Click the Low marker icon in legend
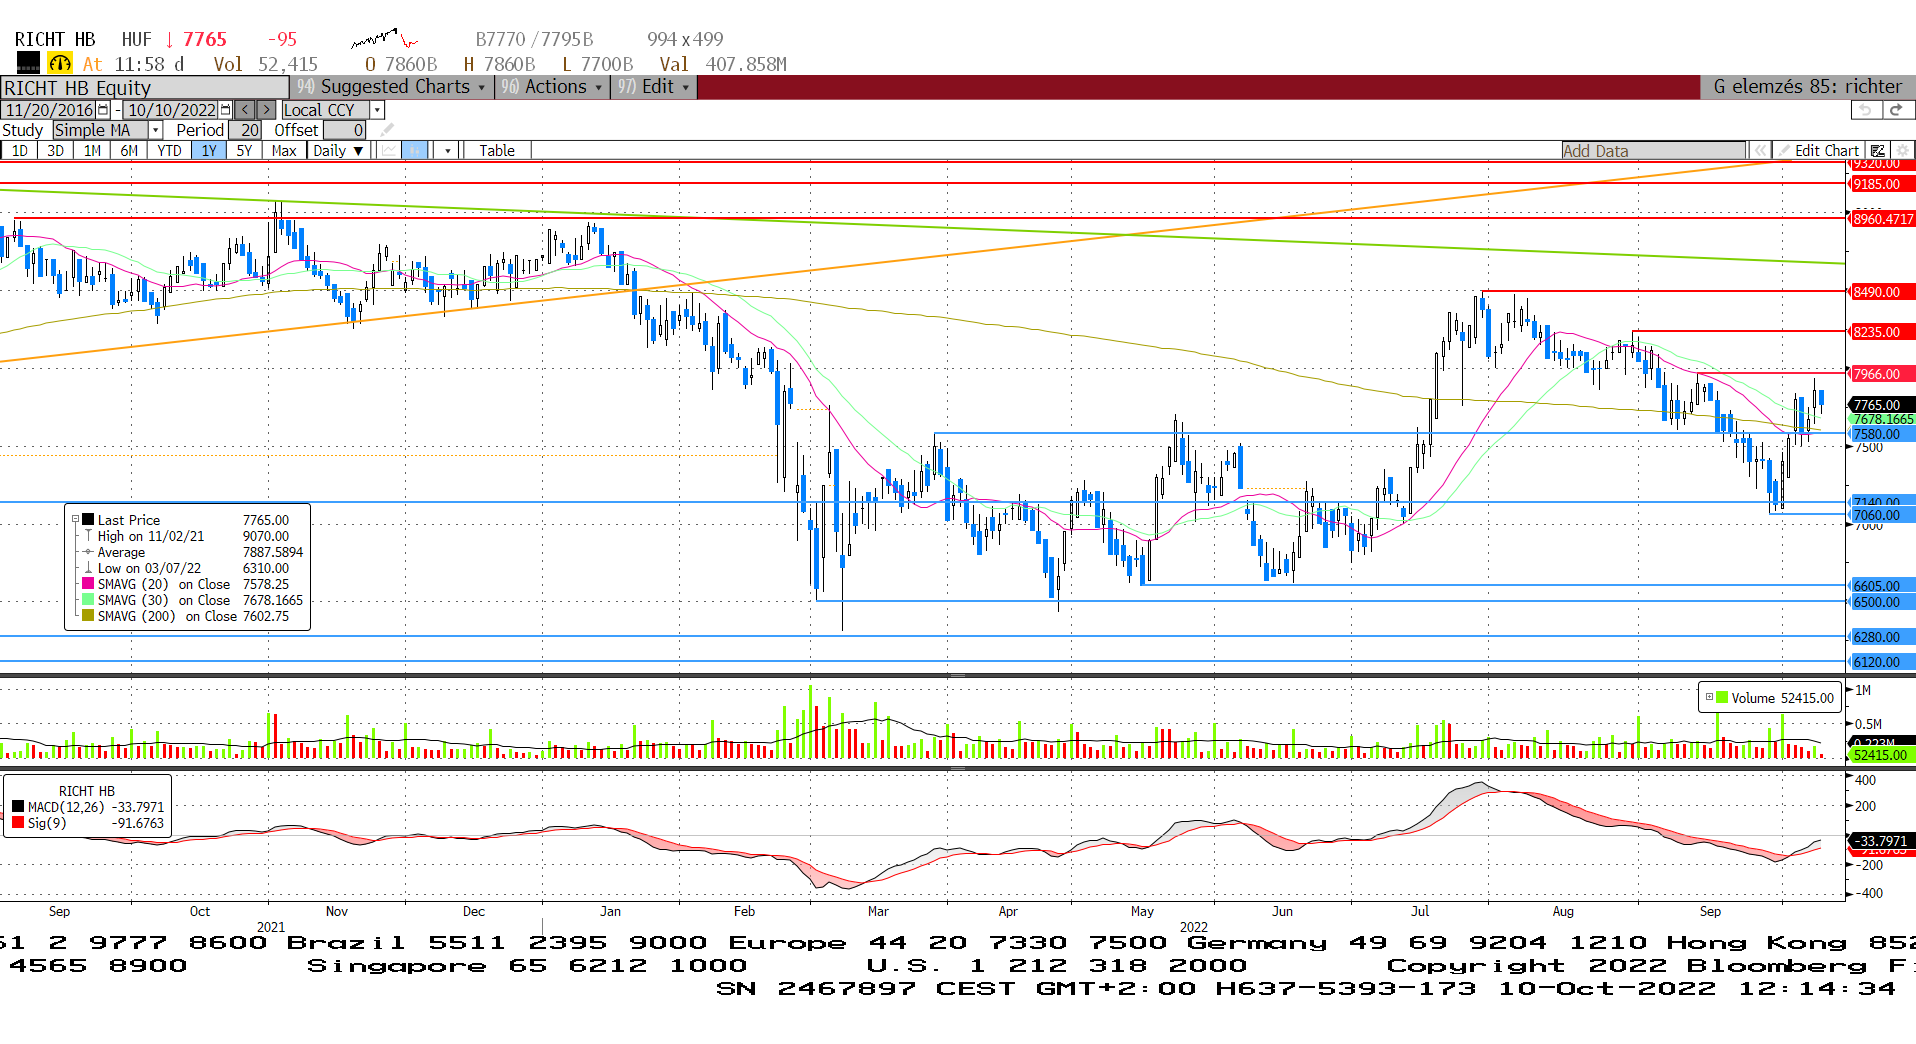The width and height of the screenshot is (1916, 1044). pyautogui.click(x=88, y=568)
